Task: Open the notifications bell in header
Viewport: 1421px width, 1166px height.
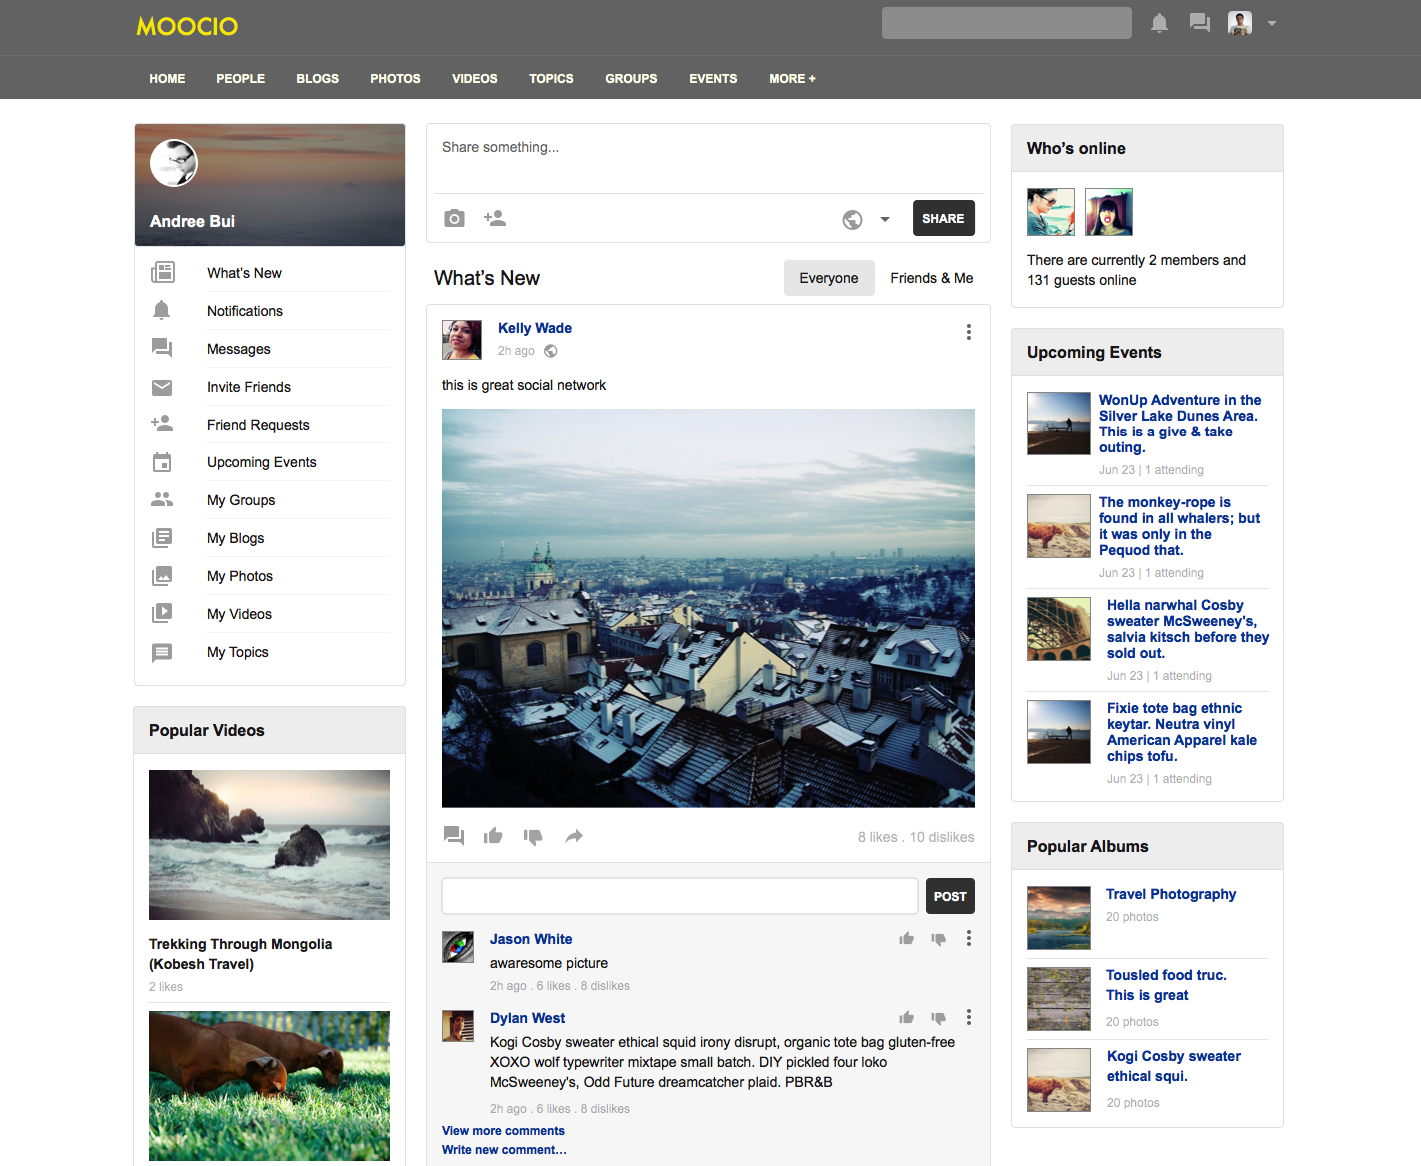Action: [x=1159, y=23]
